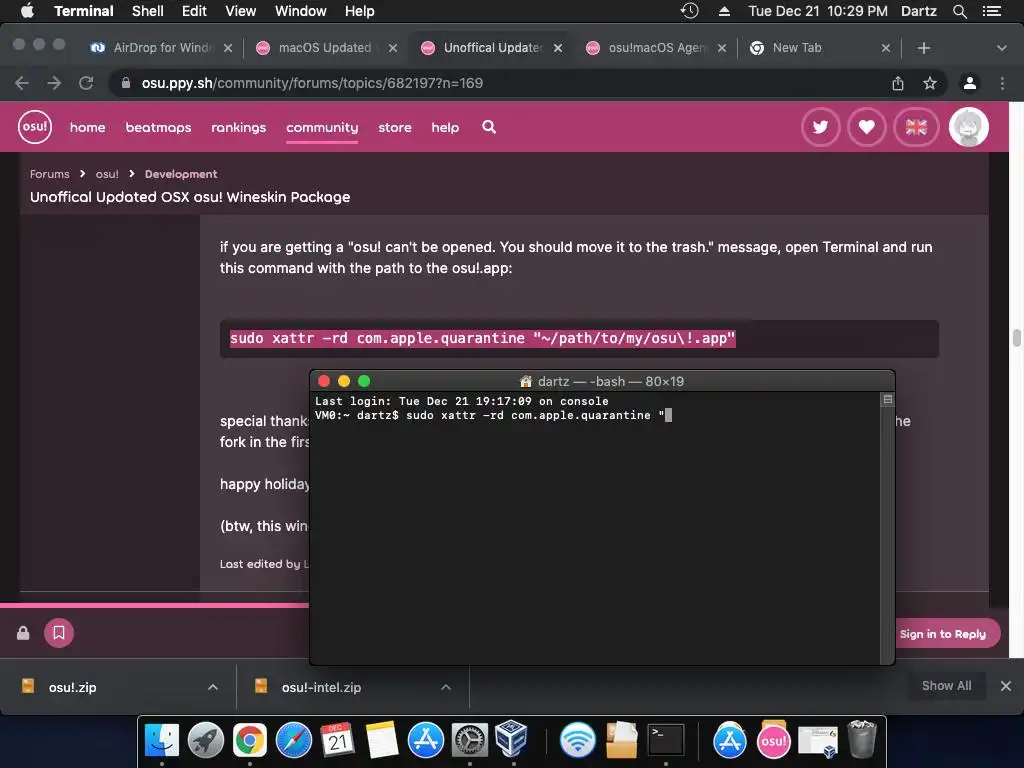The width and height of the screenshot is (1024, 768).
Task: Open the Apple menu
Action: click(x=27, y=11)
